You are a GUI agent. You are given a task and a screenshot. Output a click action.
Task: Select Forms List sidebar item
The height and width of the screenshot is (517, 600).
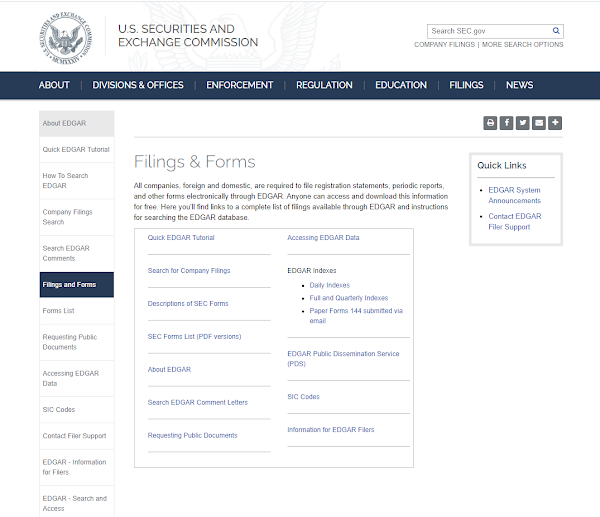click(77, 311)
